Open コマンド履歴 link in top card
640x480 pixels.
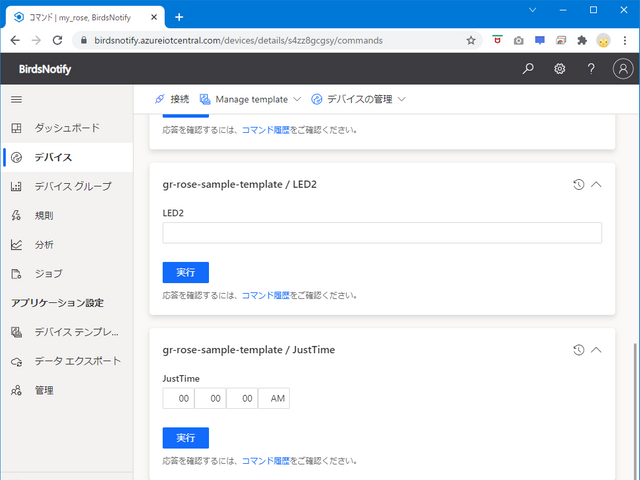point(266,130)
